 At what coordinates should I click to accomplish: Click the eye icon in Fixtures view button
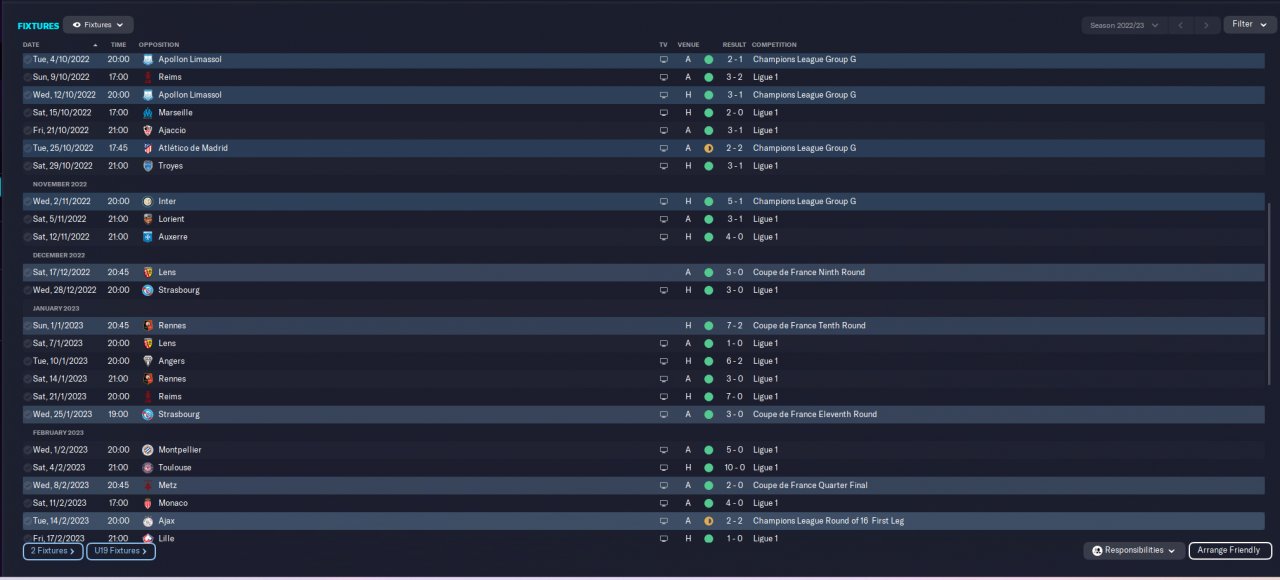77,24
